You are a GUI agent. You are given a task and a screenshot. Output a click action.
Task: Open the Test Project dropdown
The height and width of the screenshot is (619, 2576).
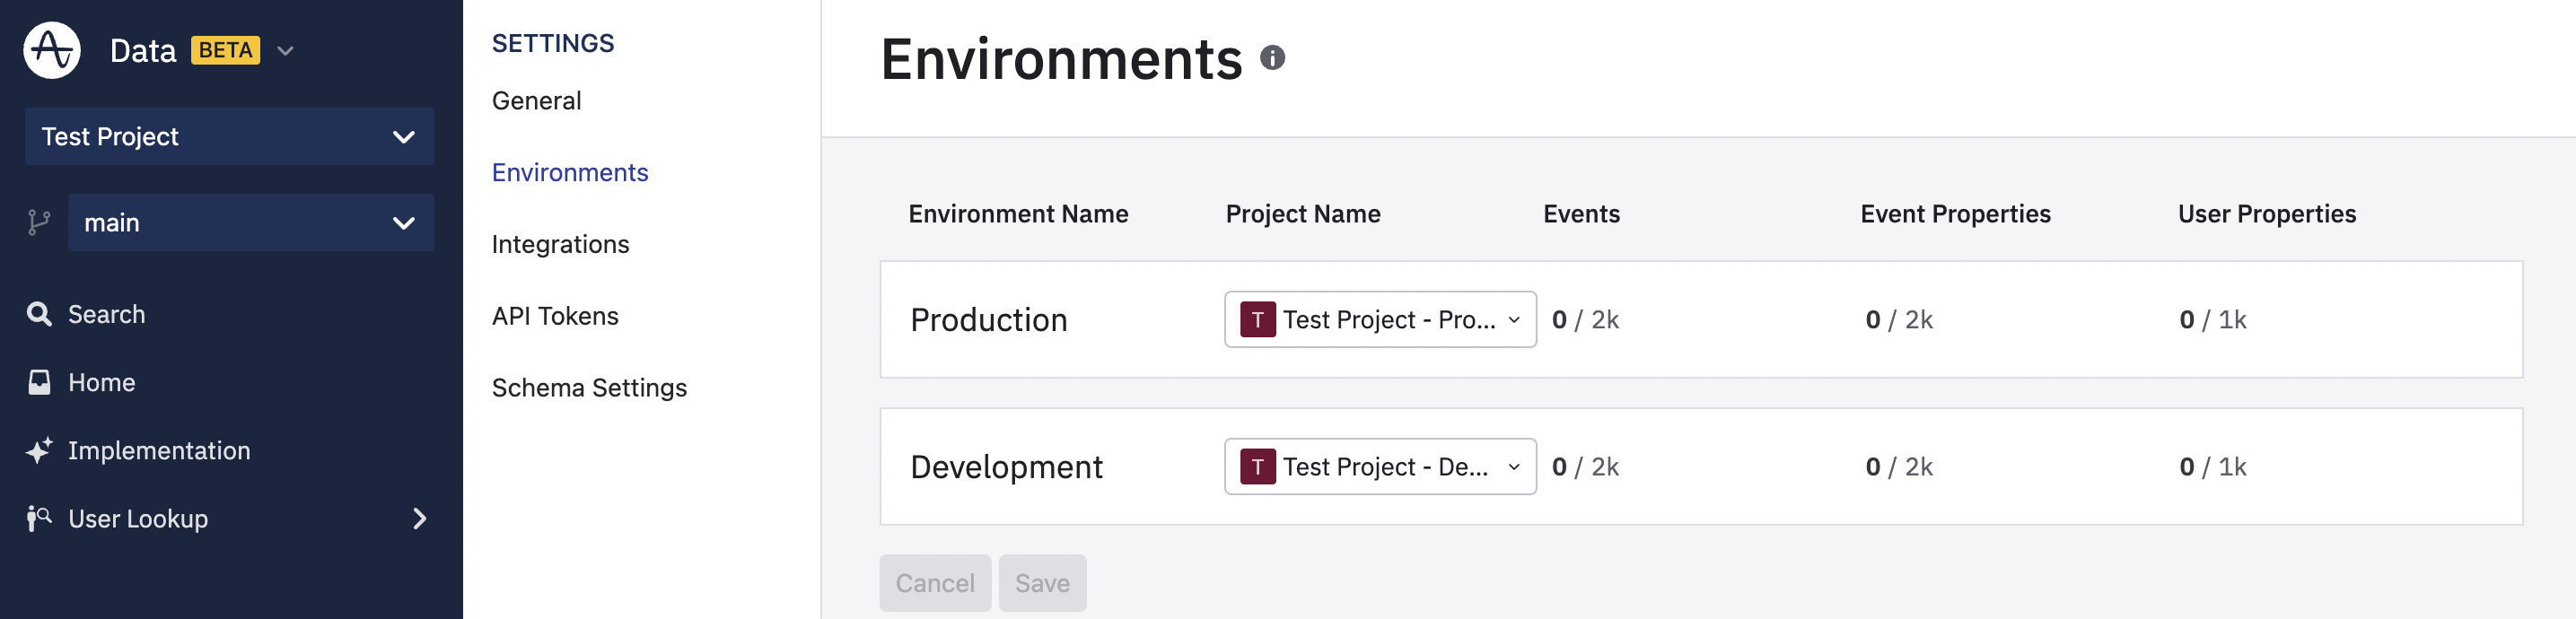(x=229, y=136)
